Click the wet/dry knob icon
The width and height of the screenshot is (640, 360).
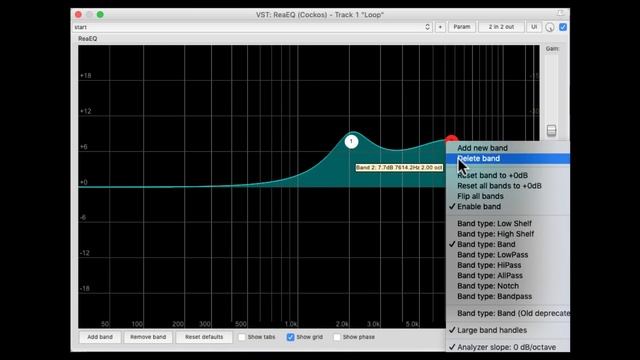coord(550,27)
